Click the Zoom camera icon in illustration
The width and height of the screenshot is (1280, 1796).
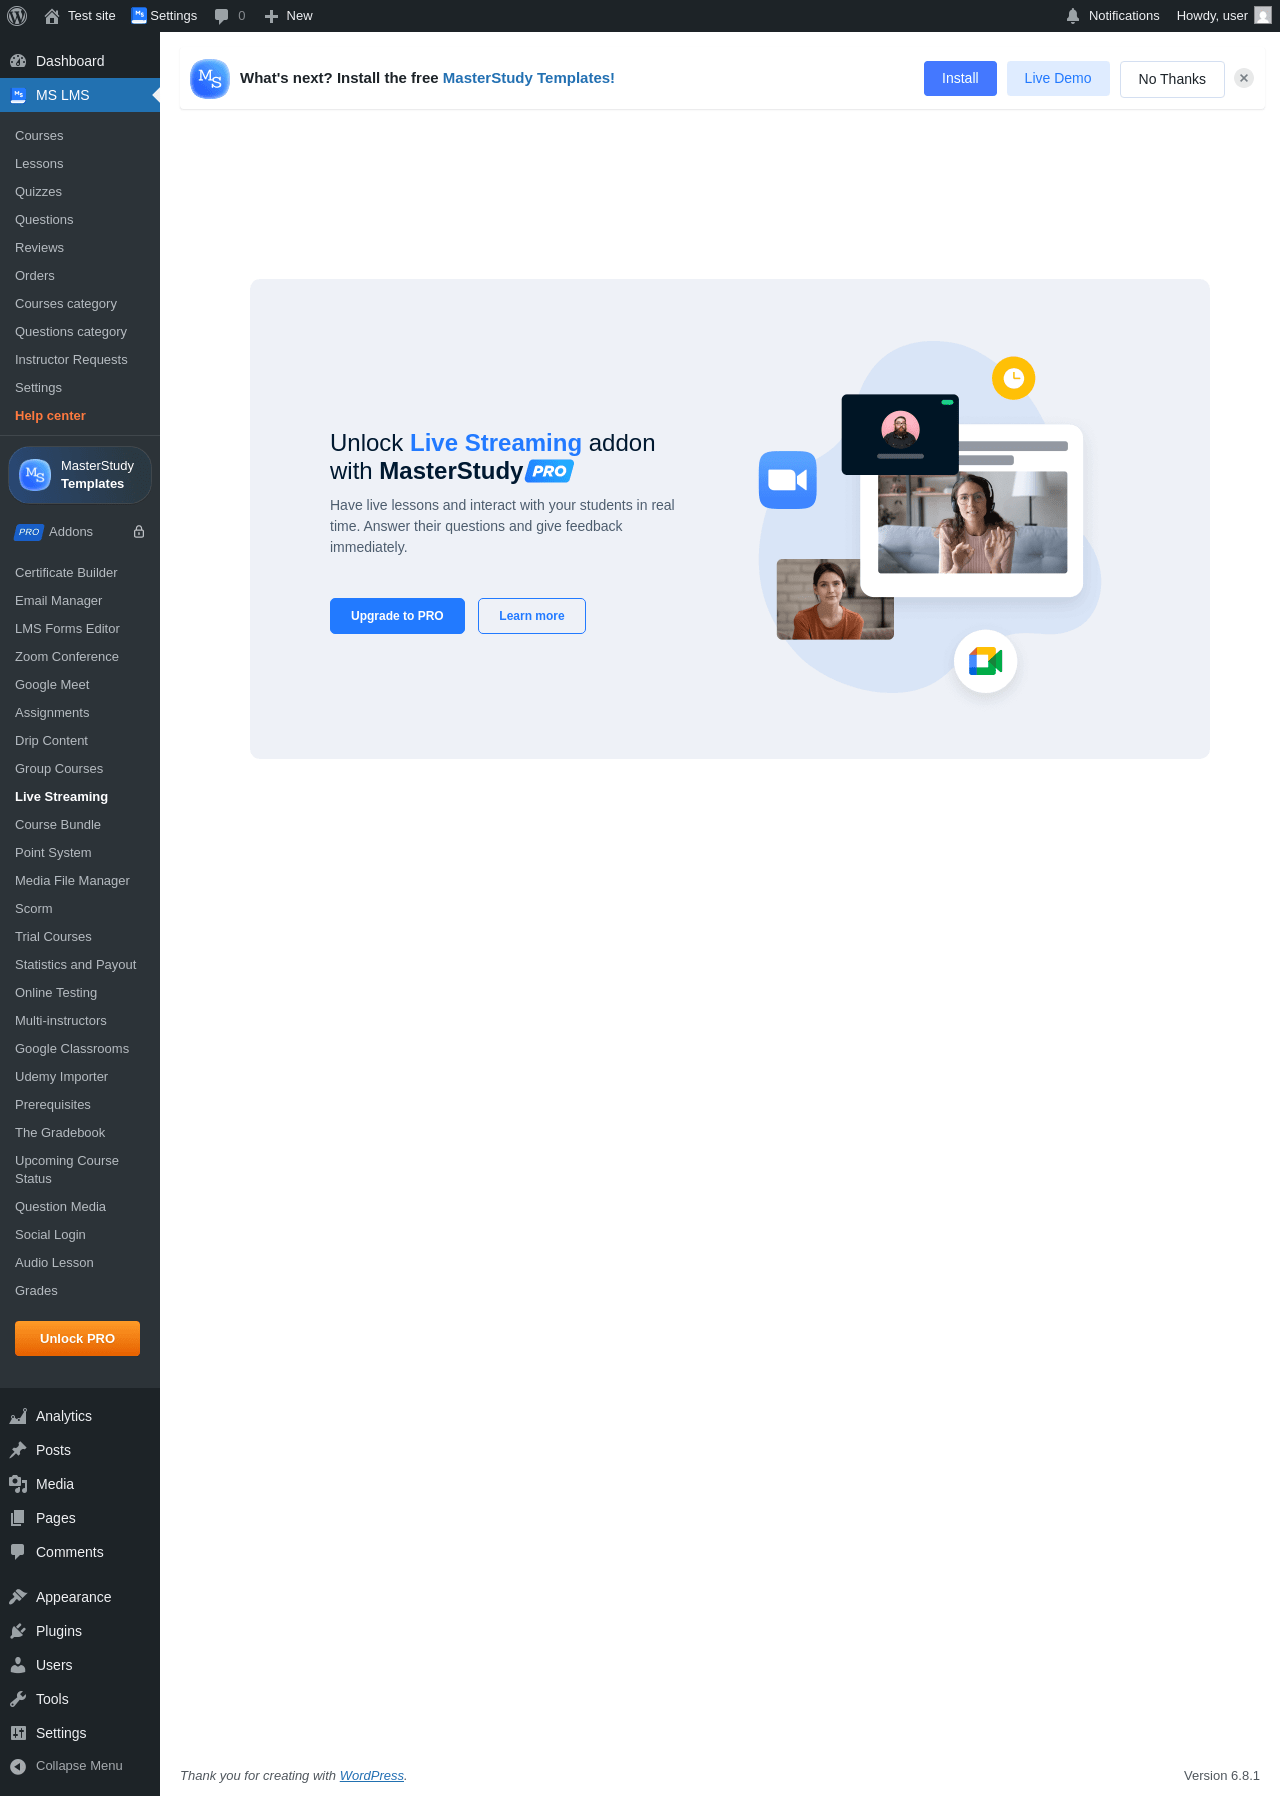click(788, 480)
